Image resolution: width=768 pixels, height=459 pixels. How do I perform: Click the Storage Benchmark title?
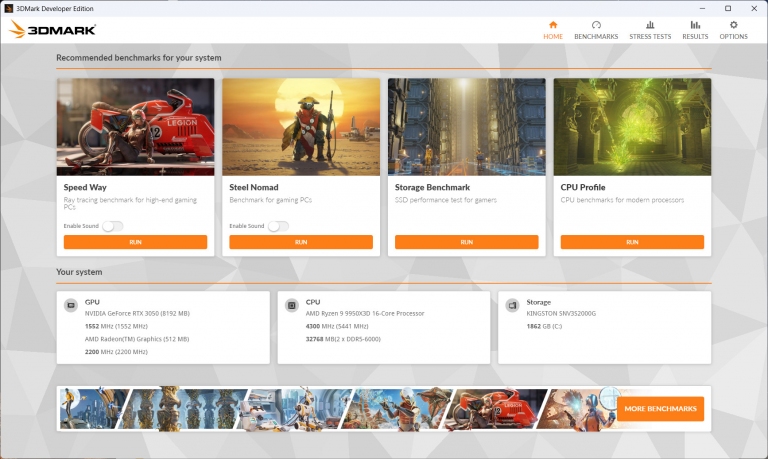(x=432, y=187)
